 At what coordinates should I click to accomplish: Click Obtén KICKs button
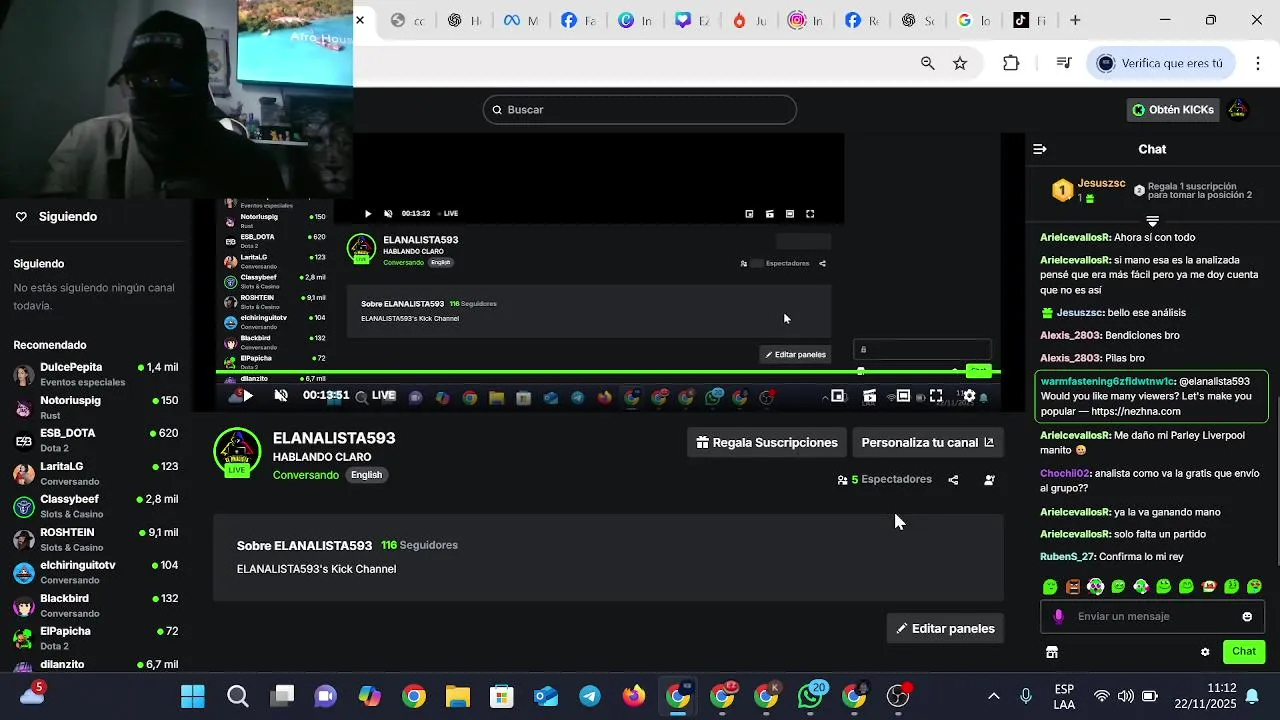(1172, 110)
